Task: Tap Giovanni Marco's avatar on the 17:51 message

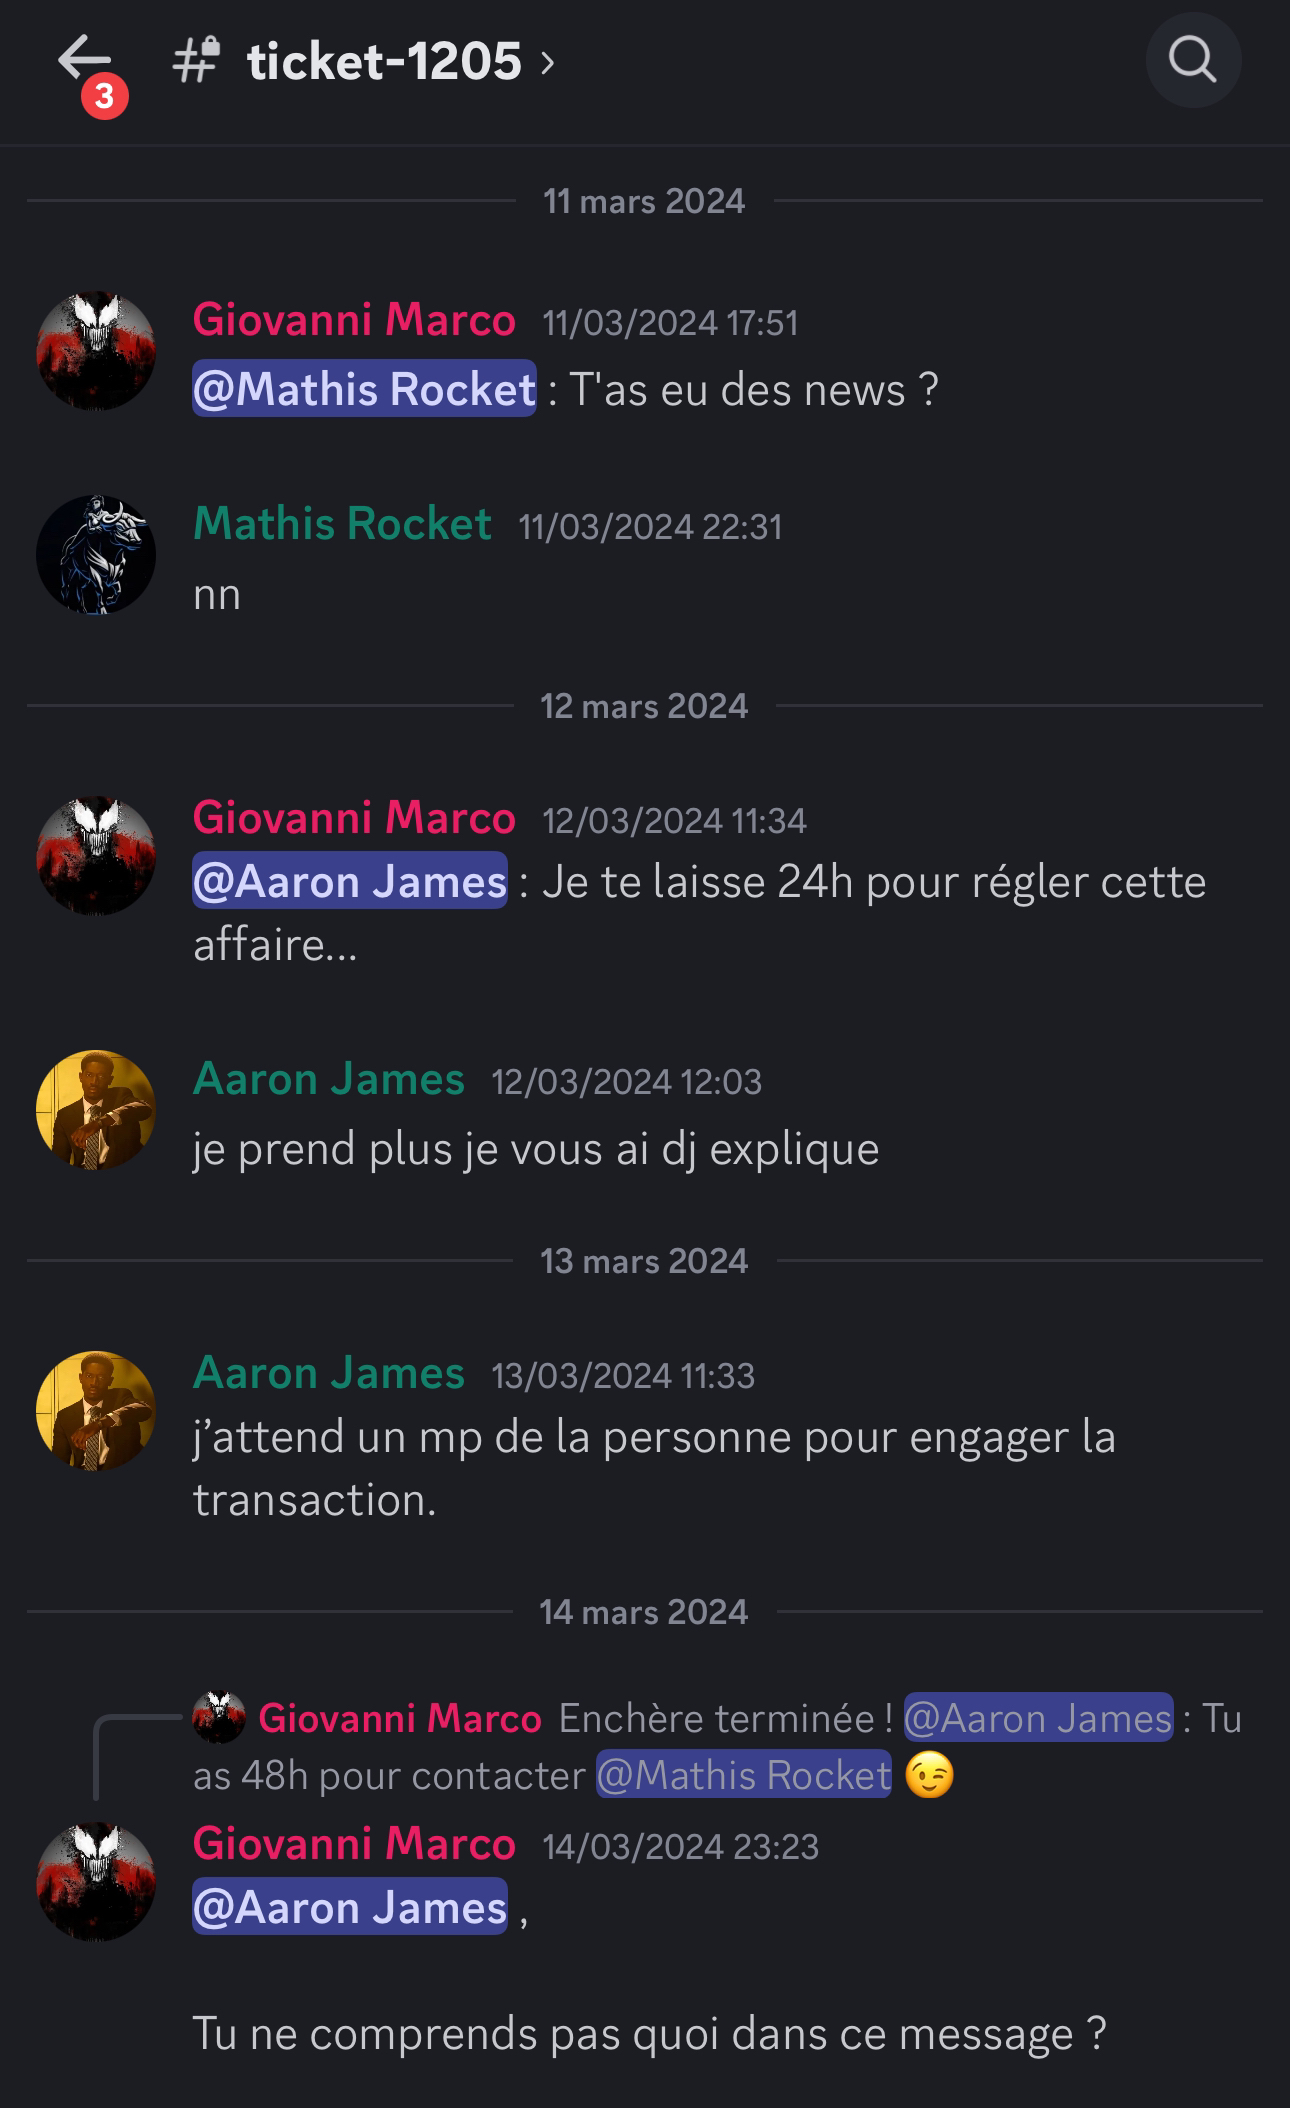Action: pyautogui.click(x=96, y=351)
